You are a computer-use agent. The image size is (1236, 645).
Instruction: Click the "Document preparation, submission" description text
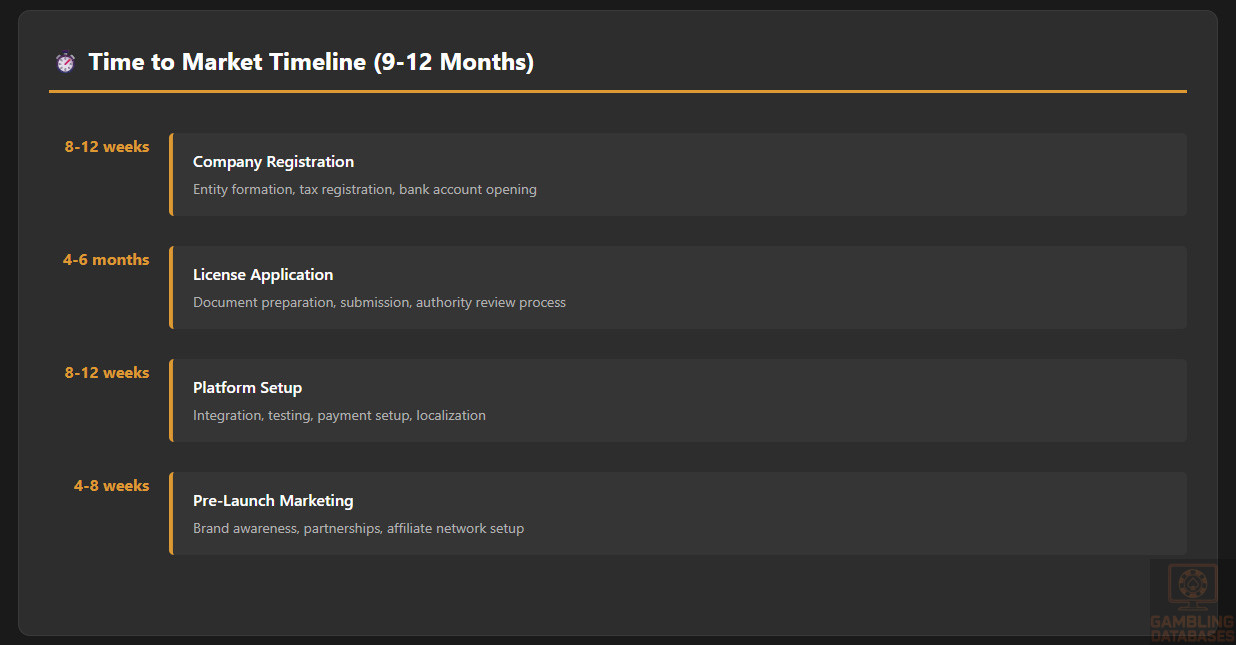[x=379, y=303]
